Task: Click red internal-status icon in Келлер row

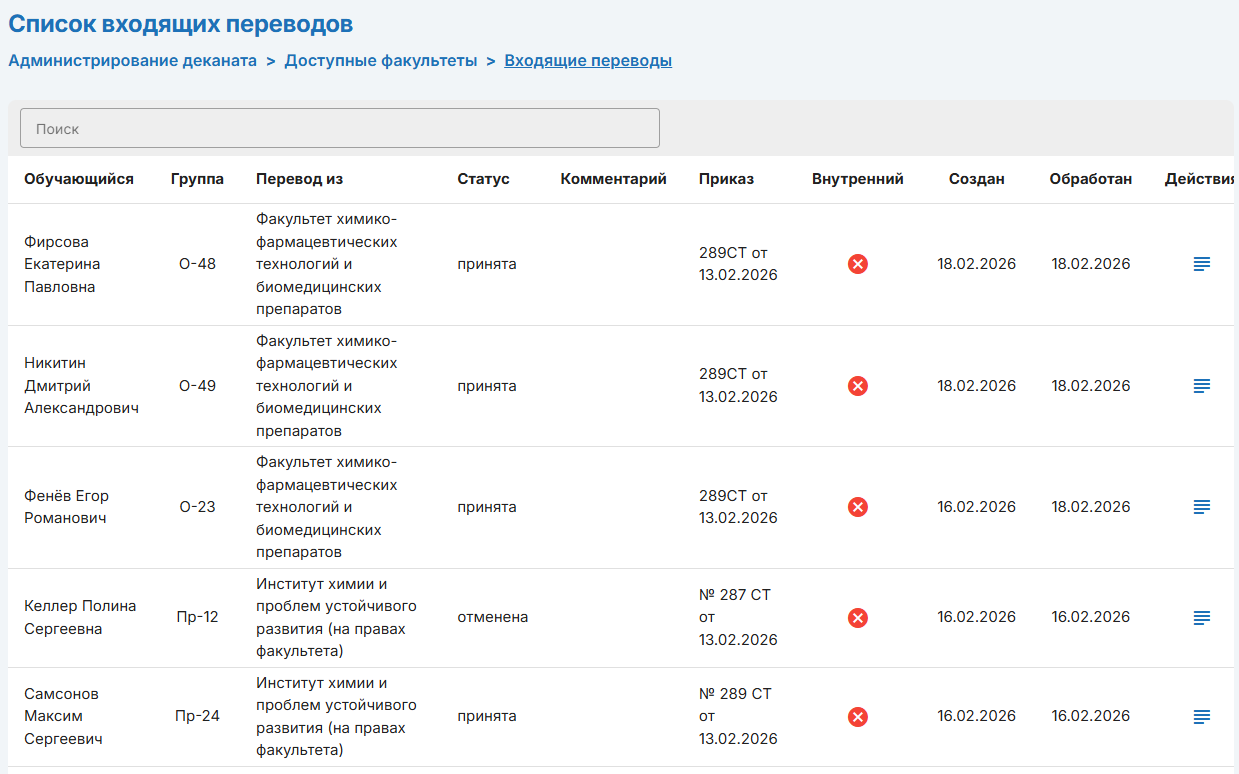Action: point(857,618)
